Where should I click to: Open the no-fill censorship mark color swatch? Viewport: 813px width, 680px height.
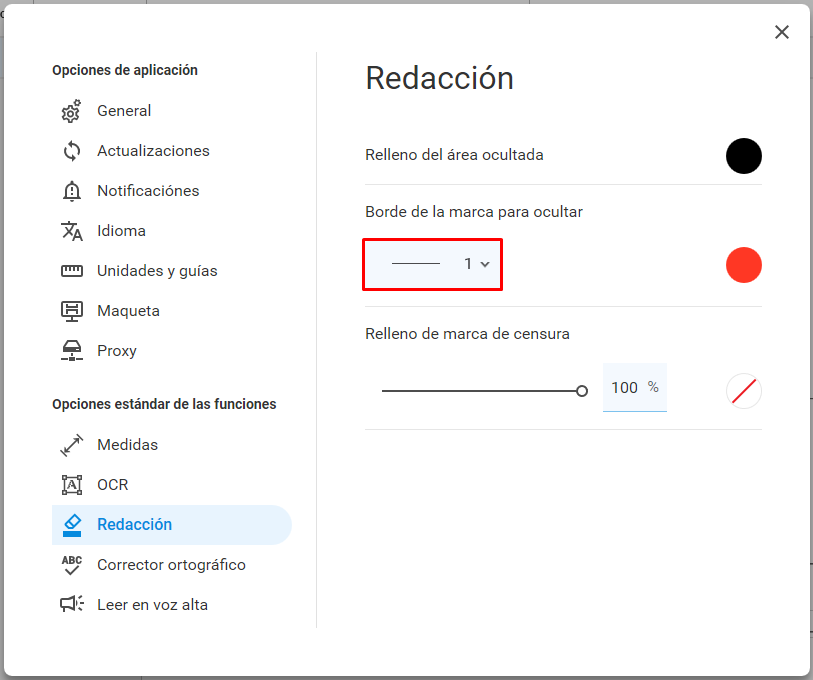point(744,391)
